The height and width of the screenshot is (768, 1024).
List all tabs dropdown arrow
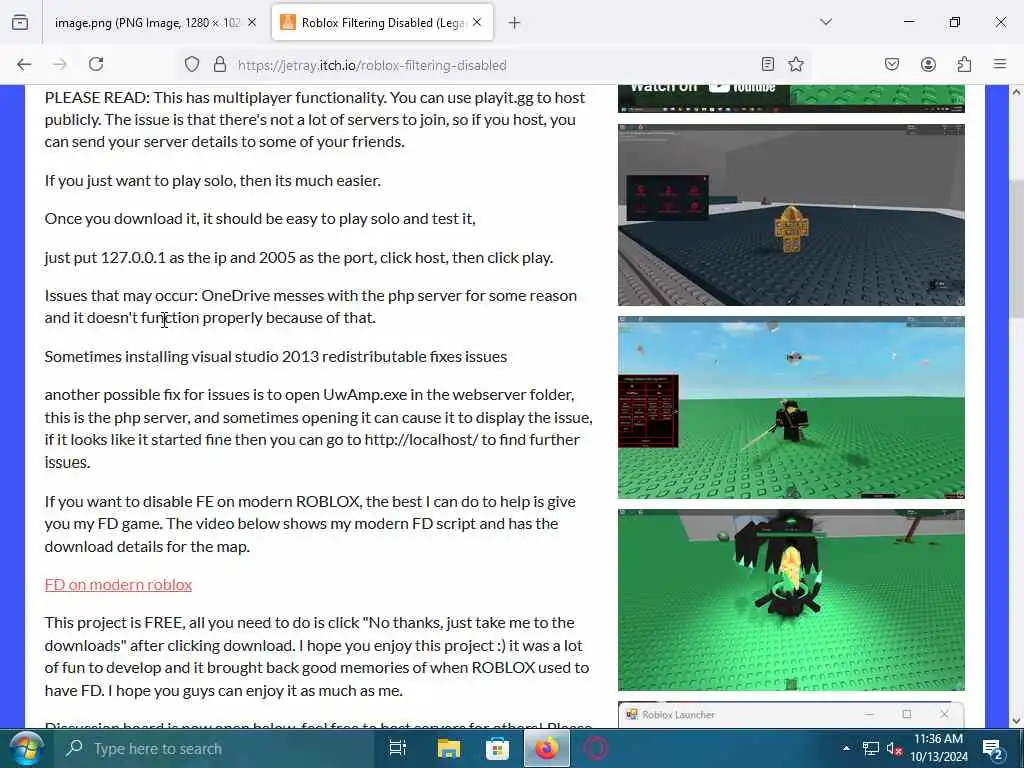[826, 22]
